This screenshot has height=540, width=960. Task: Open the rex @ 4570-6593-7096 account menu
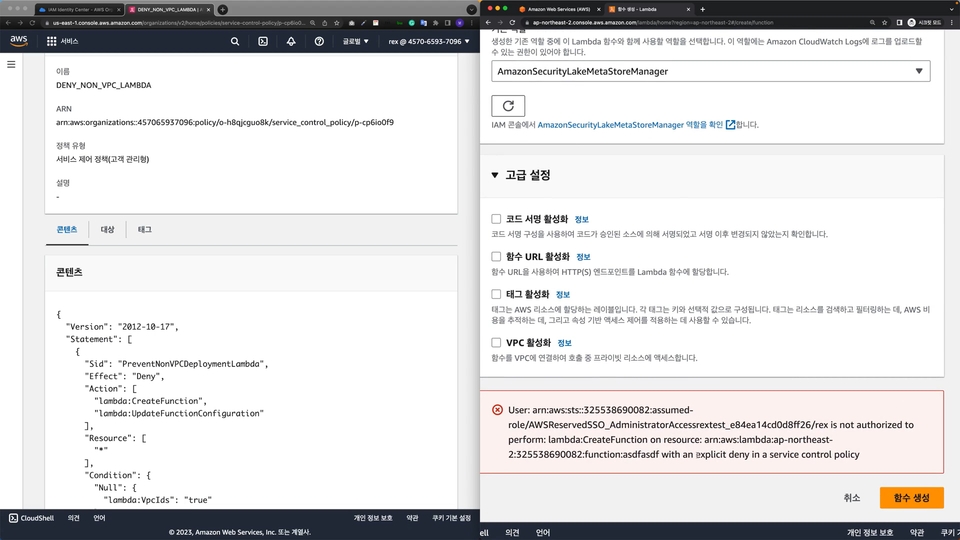(x=429, y=41)
